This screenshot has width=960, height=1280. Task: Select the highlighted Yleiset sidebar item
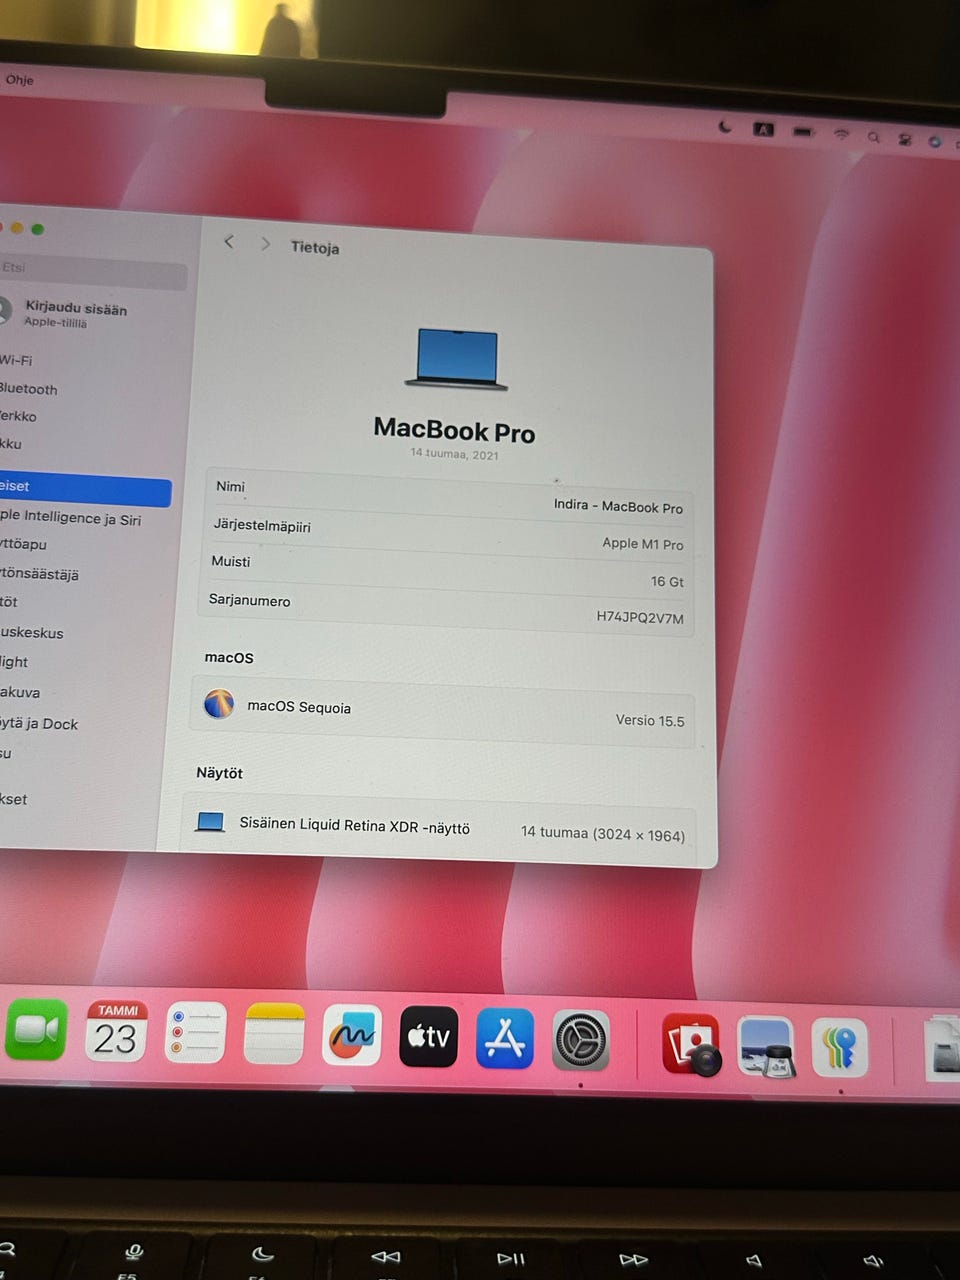point(85,488)
